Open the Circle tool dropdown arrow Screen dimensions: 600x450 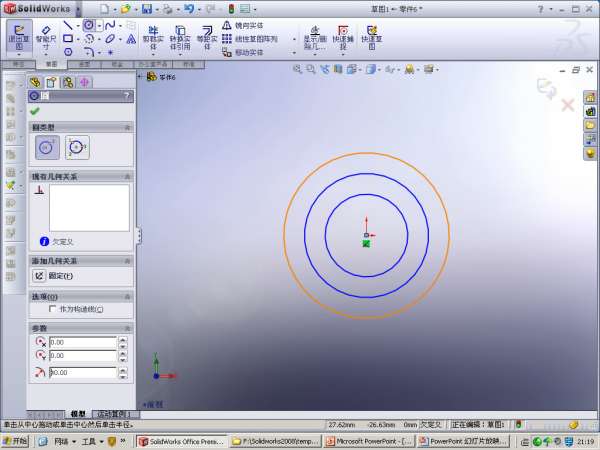click(x=99, y=26)
